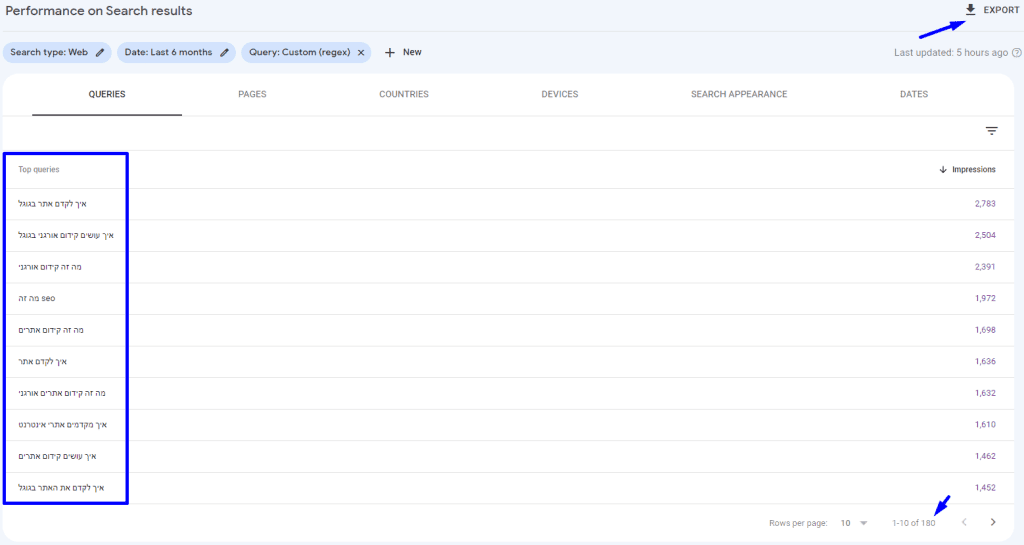Edit the Date: Last 6 months filter

pos(224,52)
